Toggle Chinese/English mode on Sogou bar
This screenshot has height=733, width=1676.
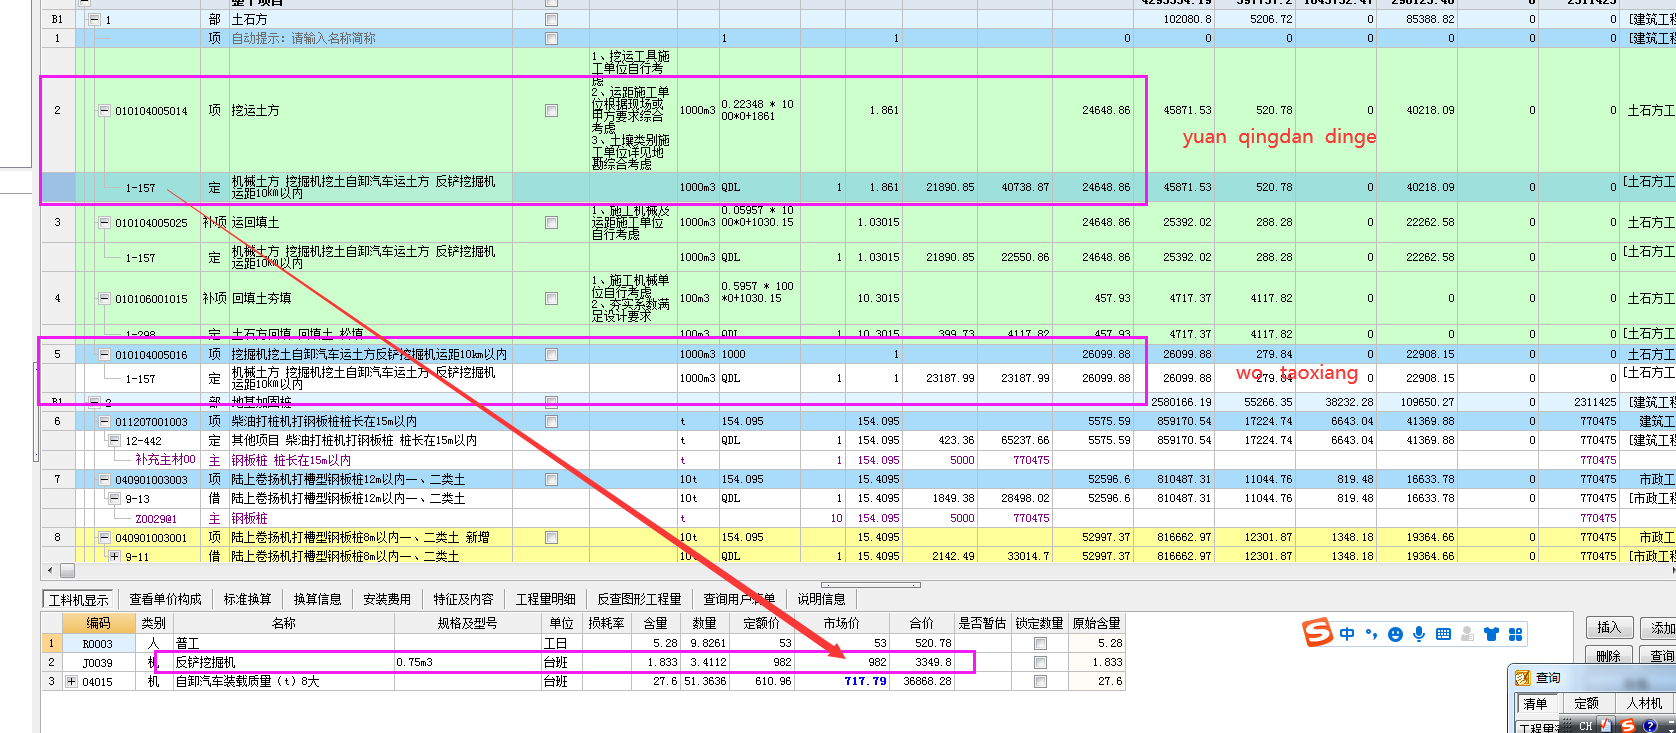tap(1347, 634)
